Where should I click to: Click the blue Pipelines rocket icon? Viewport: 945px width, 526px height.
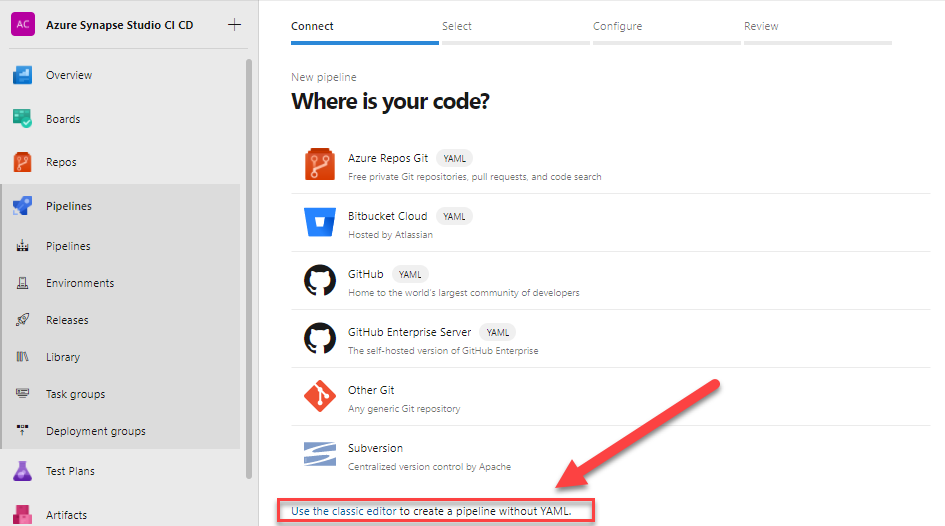(22, 206)
